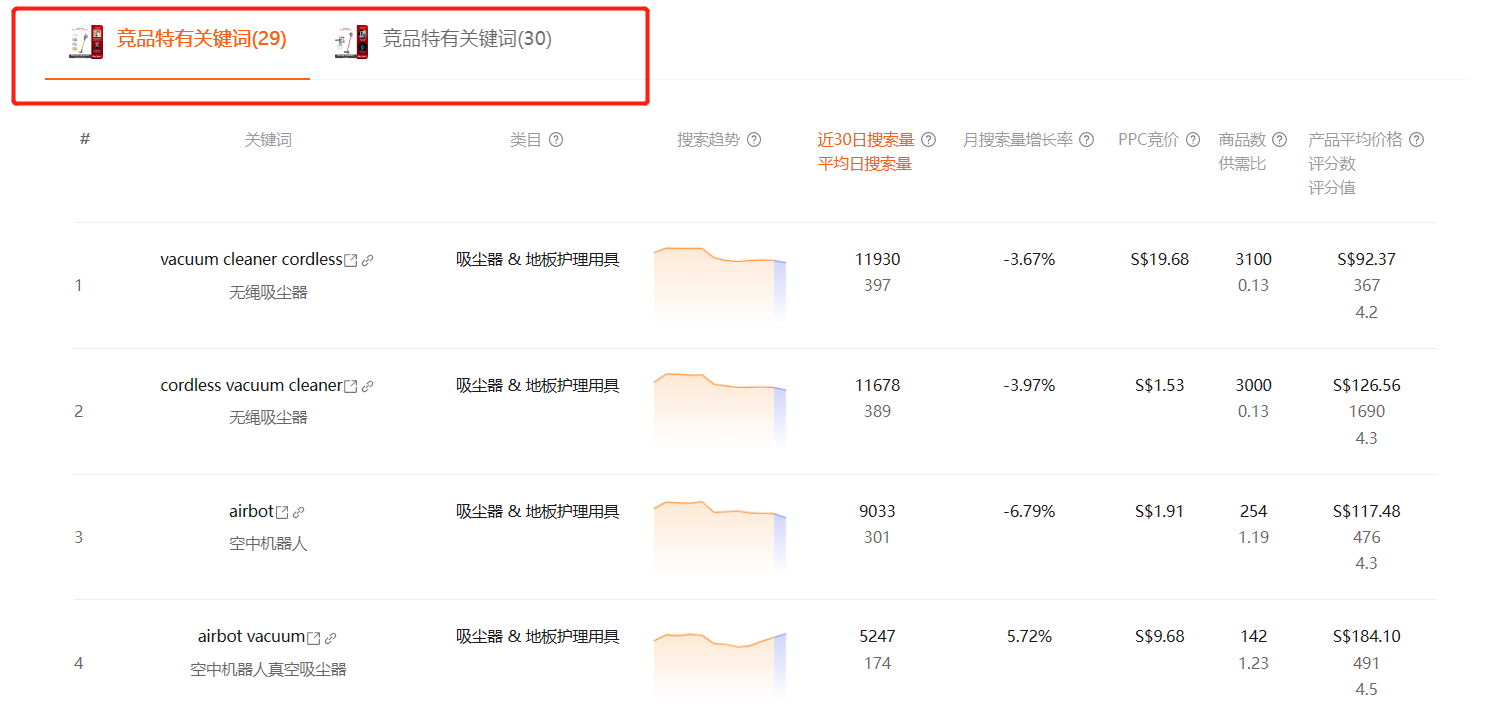
Task: Click PPC bid S$9.68
Action: [x=1160, y=636]
